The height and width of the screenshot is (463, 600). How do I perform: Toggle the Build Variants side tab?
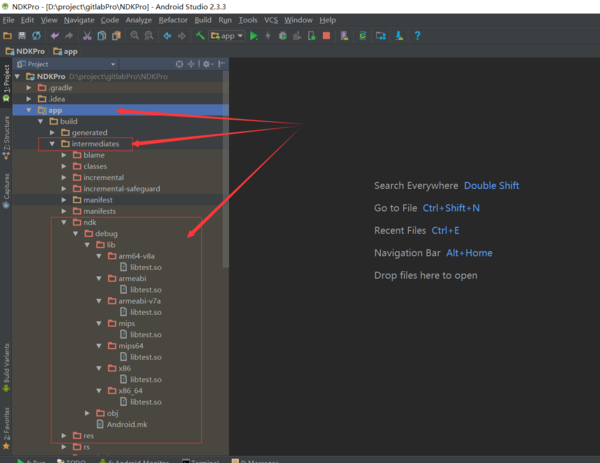(x=6, y=367)
